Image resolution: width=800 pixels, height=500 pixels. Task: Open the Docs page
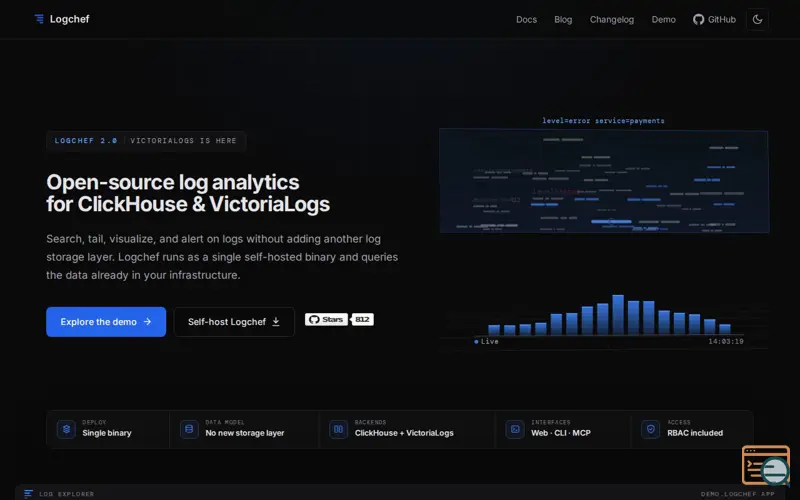(526, 19)
